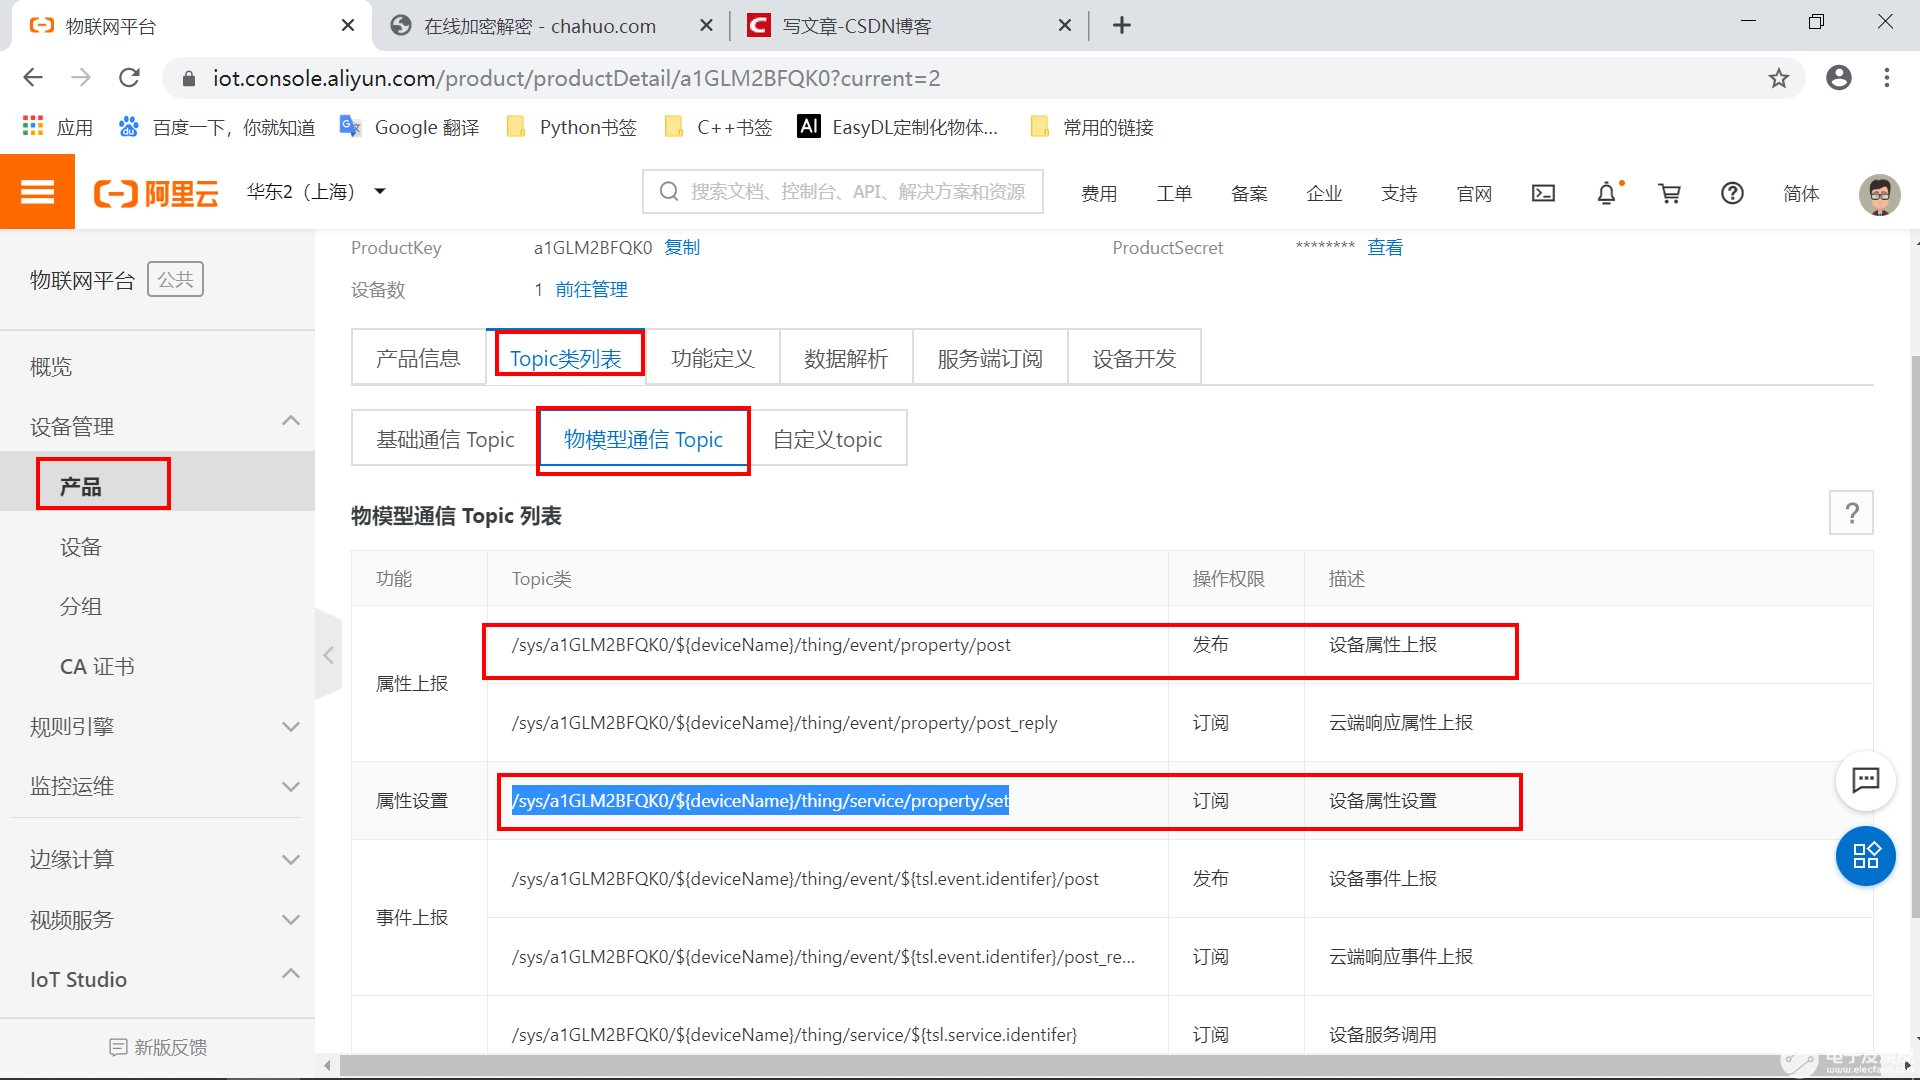Screen dimensions: 1920x1080
Task: Click the 复制 link next to ProductKey
Action: 682,247
